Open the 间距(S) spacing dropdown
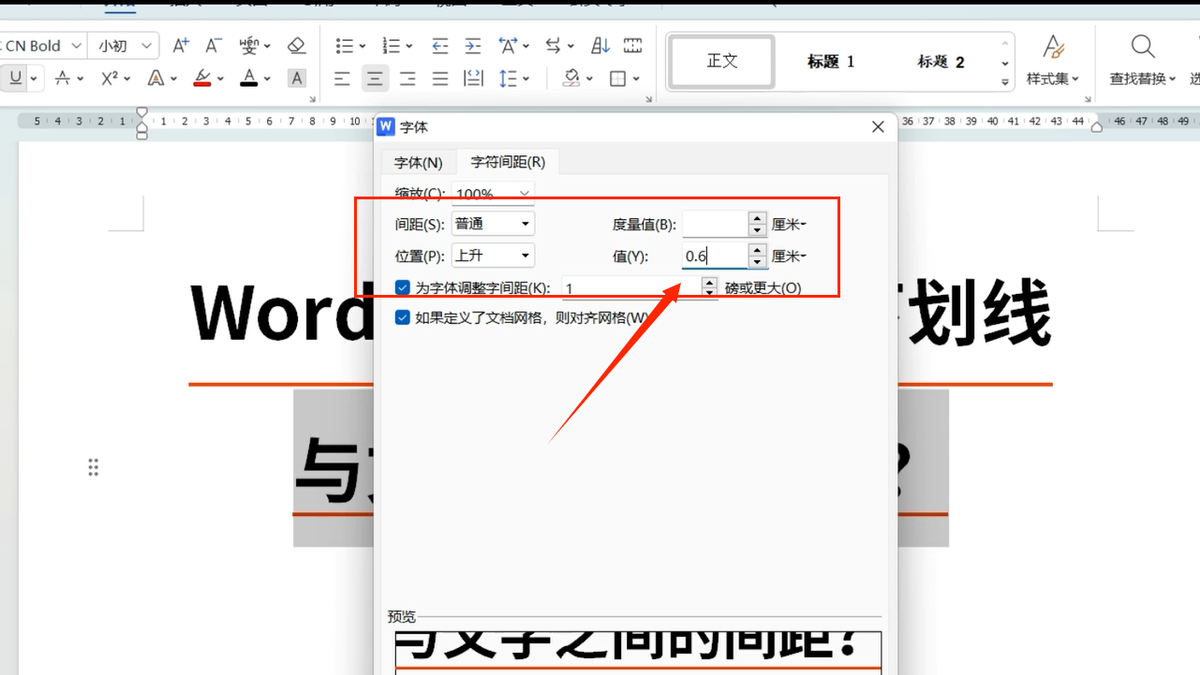 tap(525, 224)
